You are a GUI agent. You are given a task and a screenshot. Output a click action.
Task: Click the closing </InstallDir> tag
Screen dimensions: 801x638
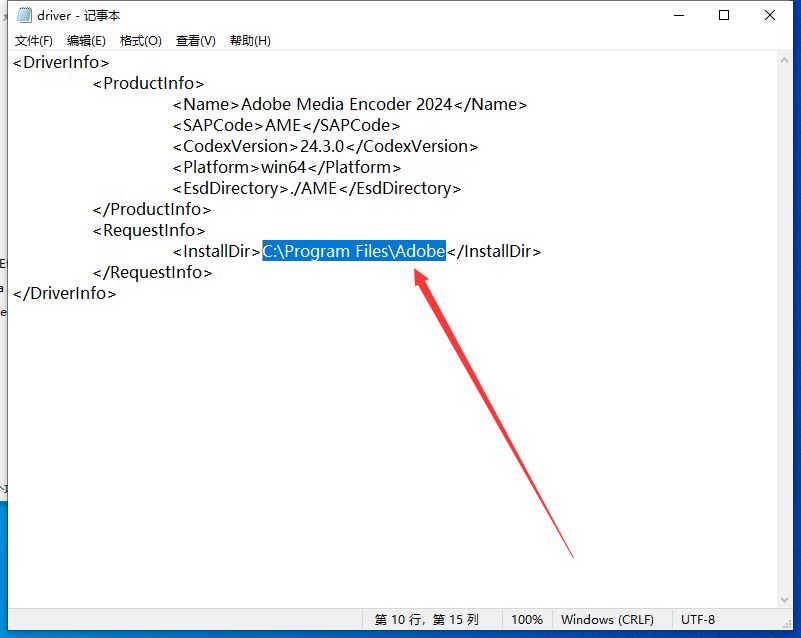tap(494, 251)
